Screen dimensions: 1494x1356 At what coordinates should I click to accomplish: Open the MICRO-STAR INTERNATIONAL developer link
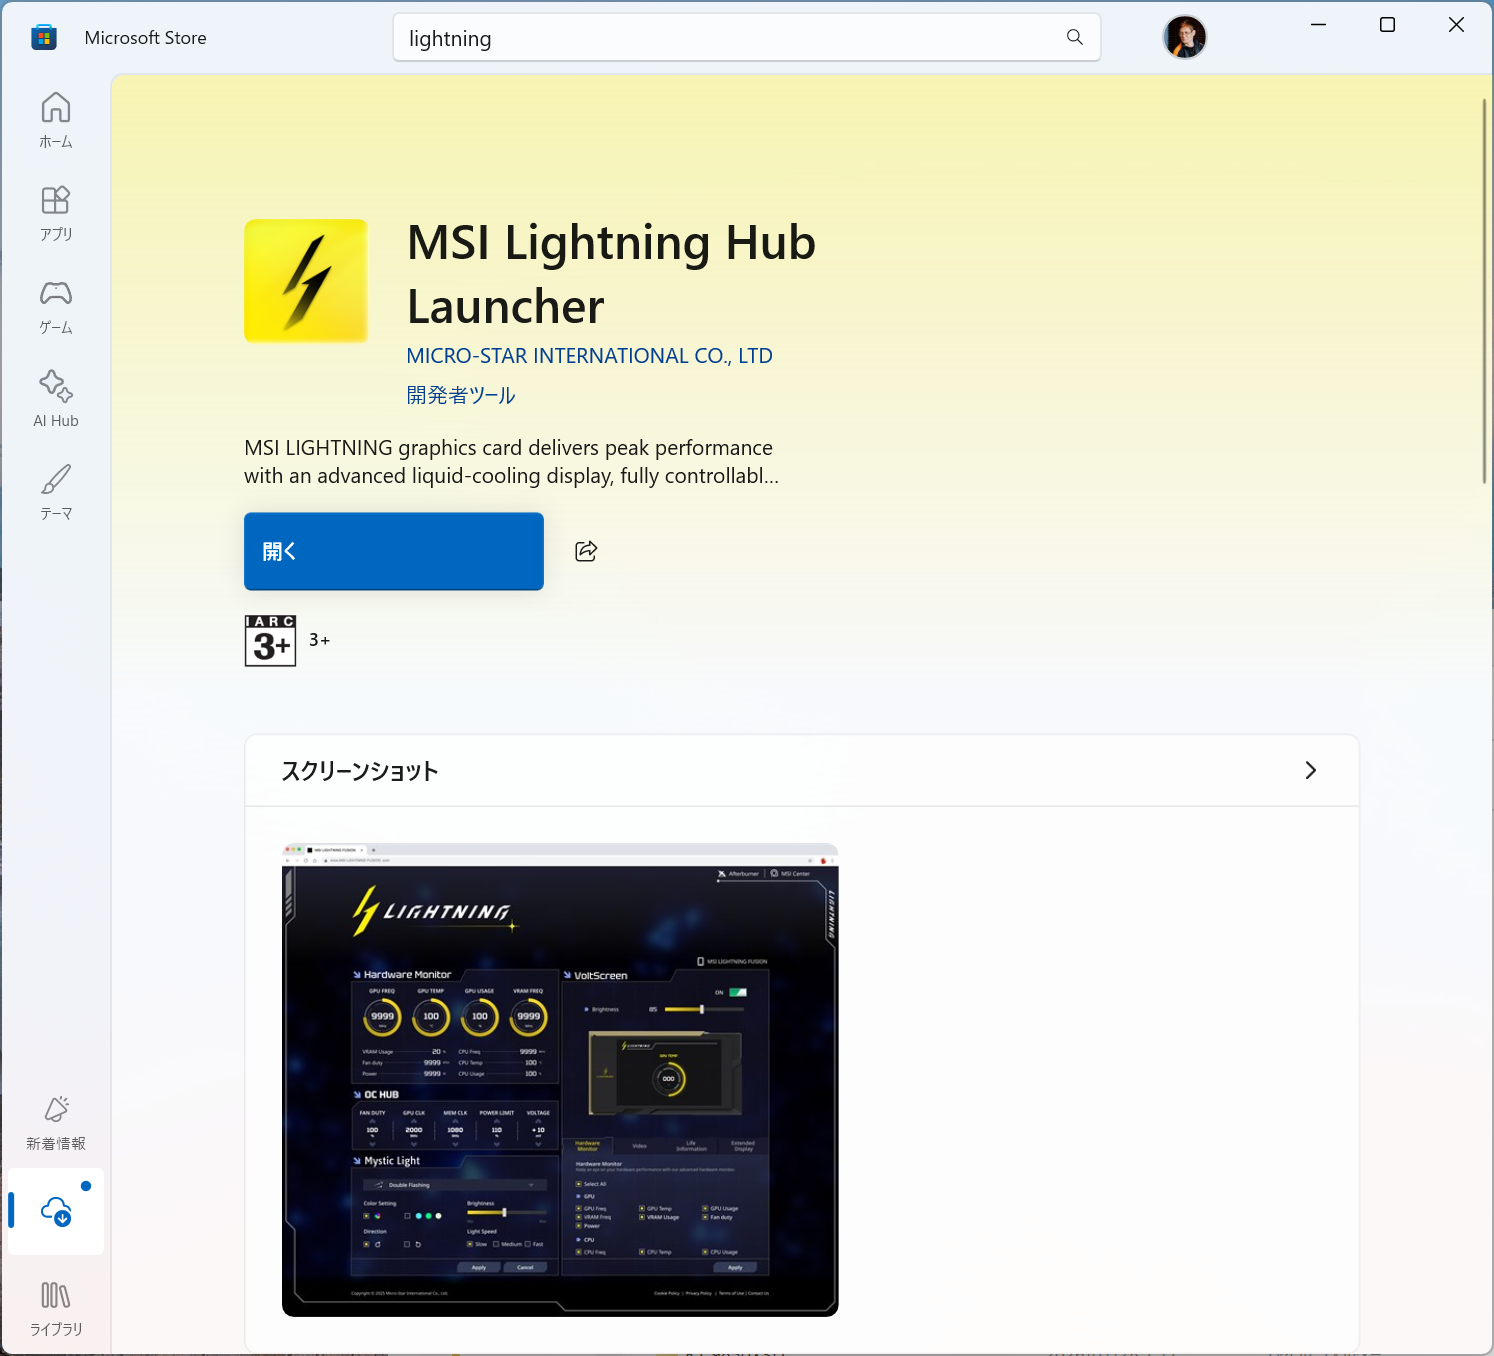589,355
